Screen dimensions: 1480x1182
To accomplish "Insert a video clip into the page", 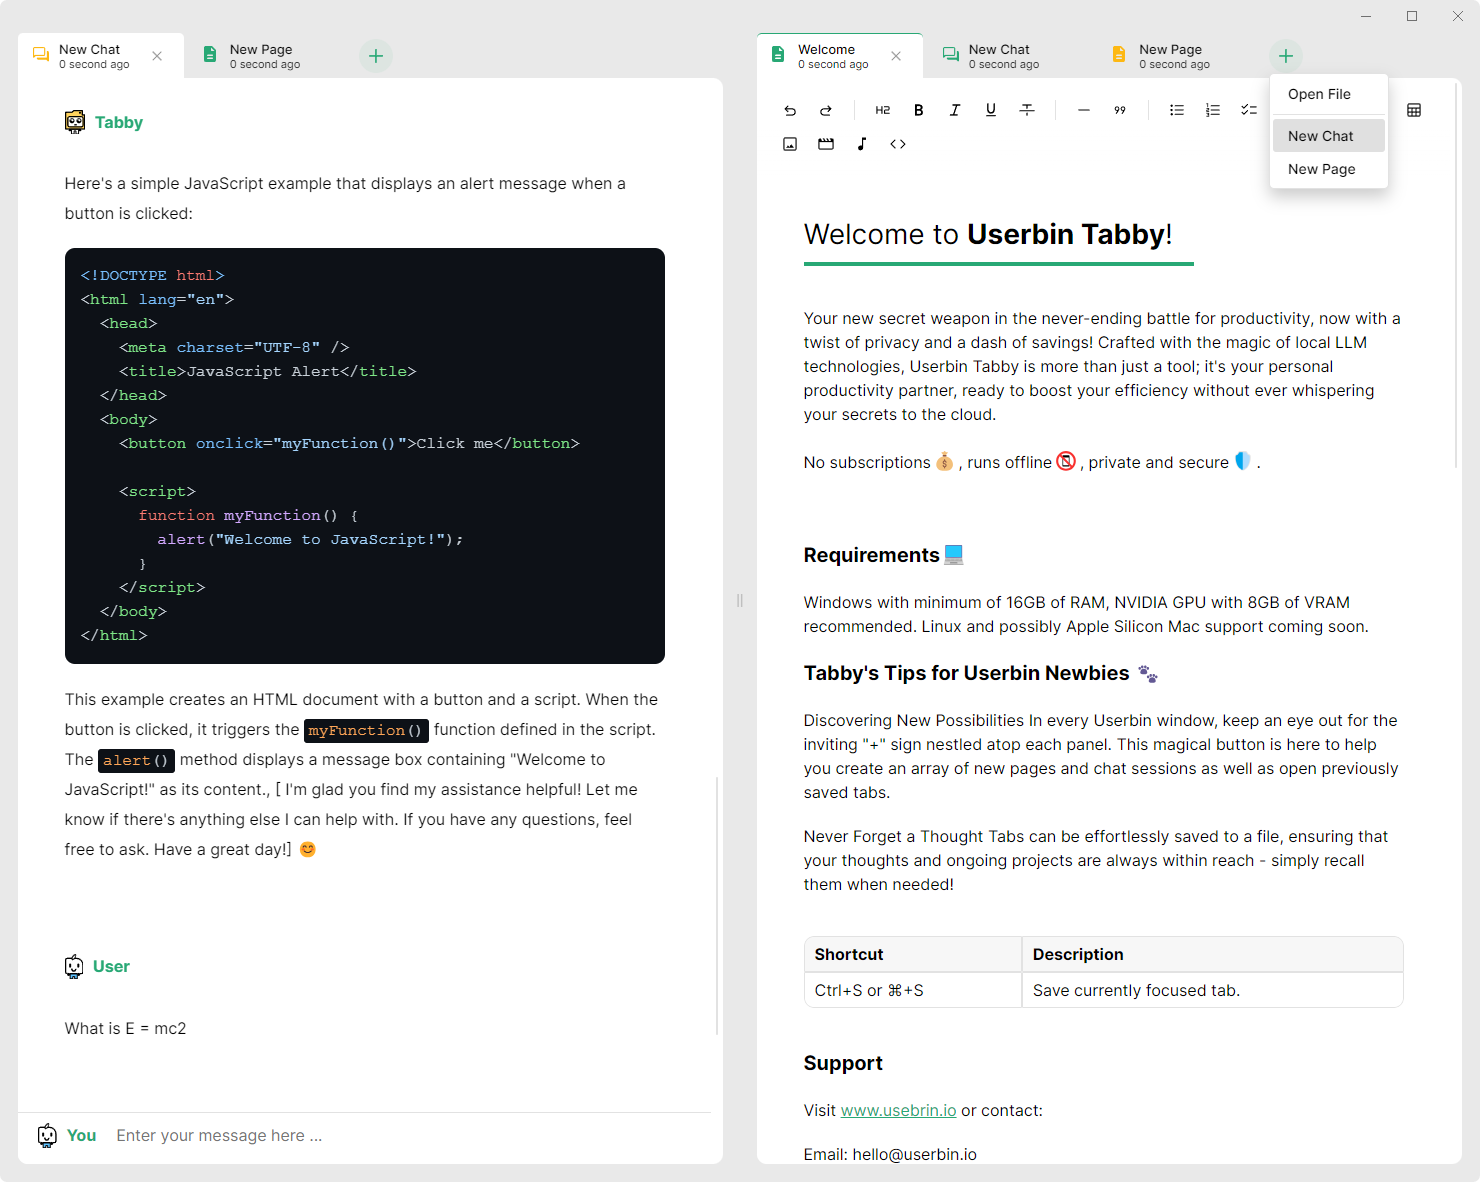I will pos(826,144).
